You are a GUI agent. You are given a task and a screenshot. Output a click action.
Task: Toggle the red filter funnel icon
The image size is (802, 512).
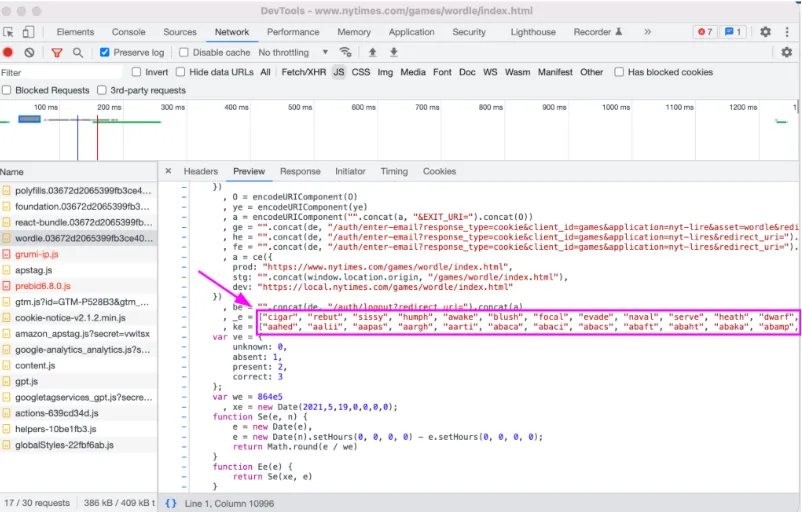57,52
